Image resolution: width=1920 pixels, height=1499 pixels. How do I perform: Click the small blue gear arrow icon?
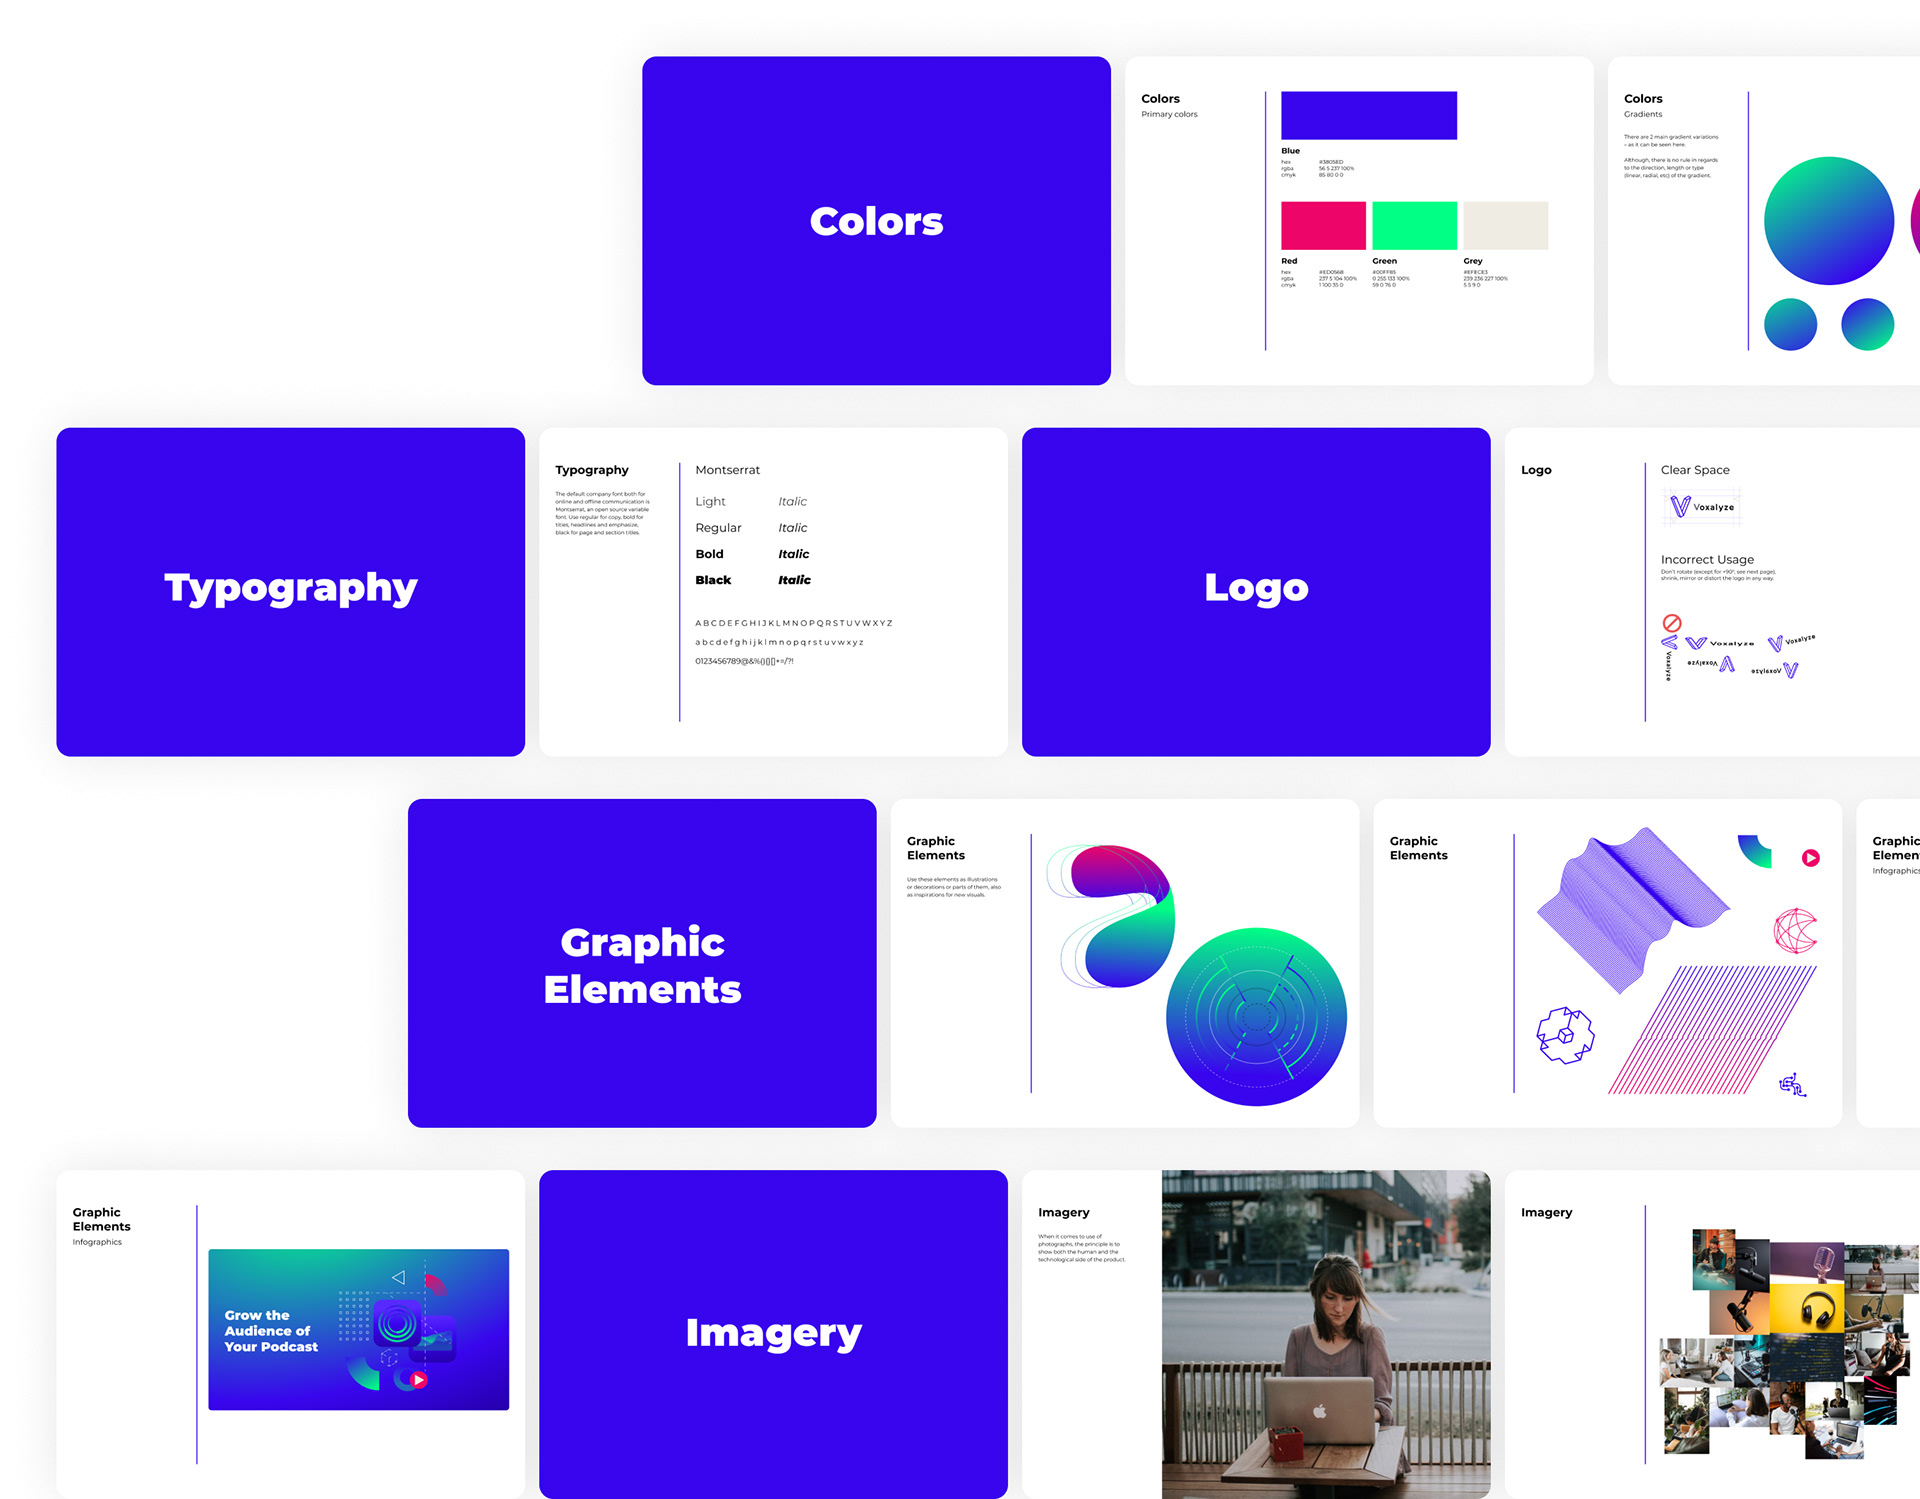(x=1792, y=1085)
